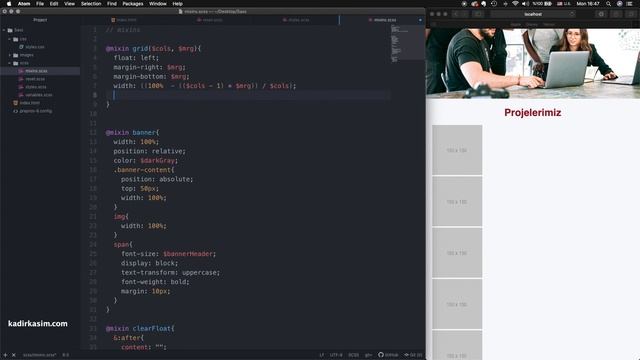640x360 pixels.
Task: Open the Packages menu
Action: 133,4
